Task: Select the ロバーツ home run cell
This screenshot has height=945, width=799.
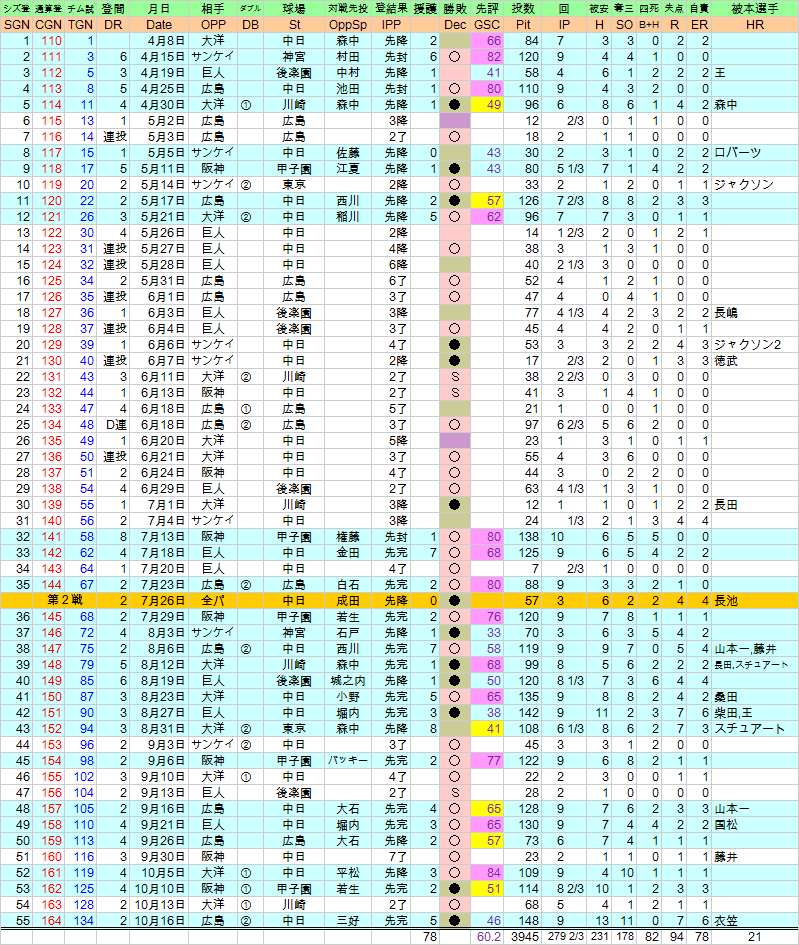Action: tap(754, 153)
